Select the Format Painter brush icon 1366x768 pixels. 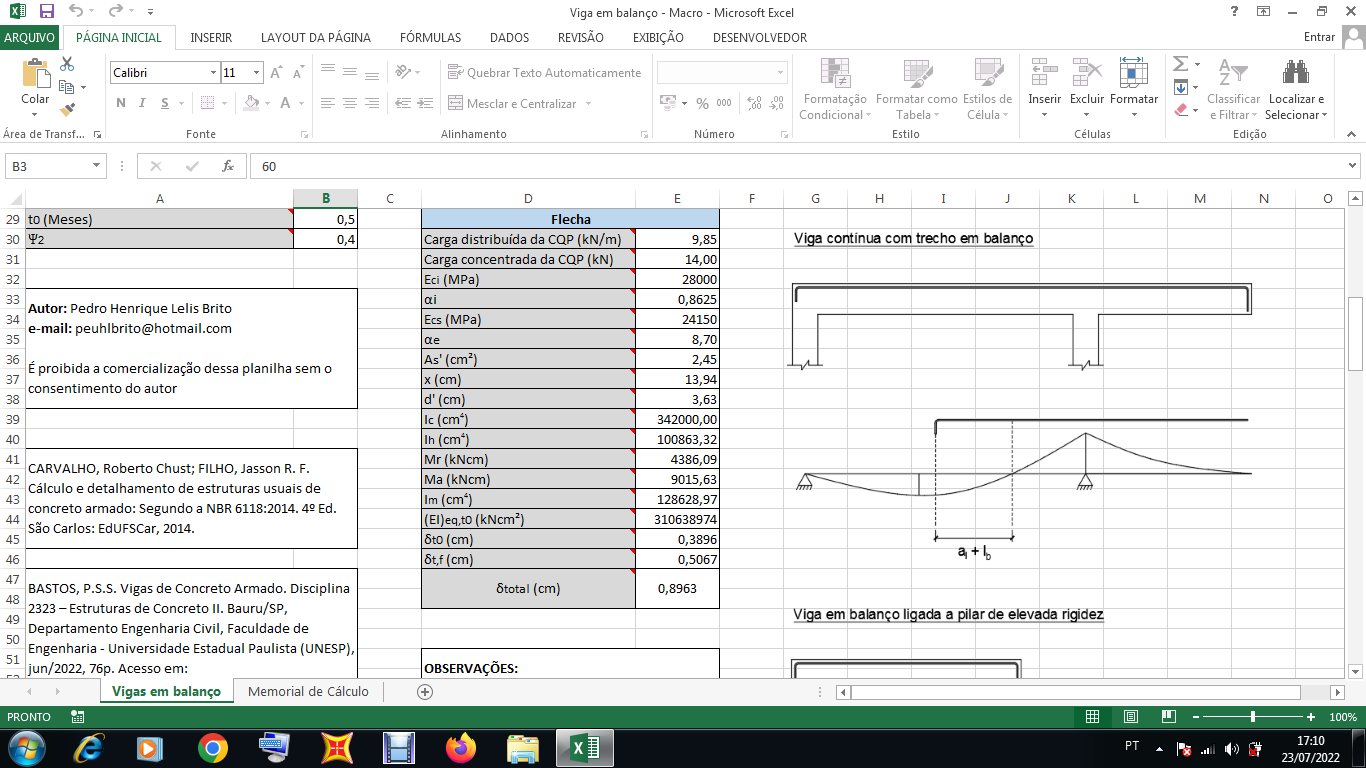point(67,110)
